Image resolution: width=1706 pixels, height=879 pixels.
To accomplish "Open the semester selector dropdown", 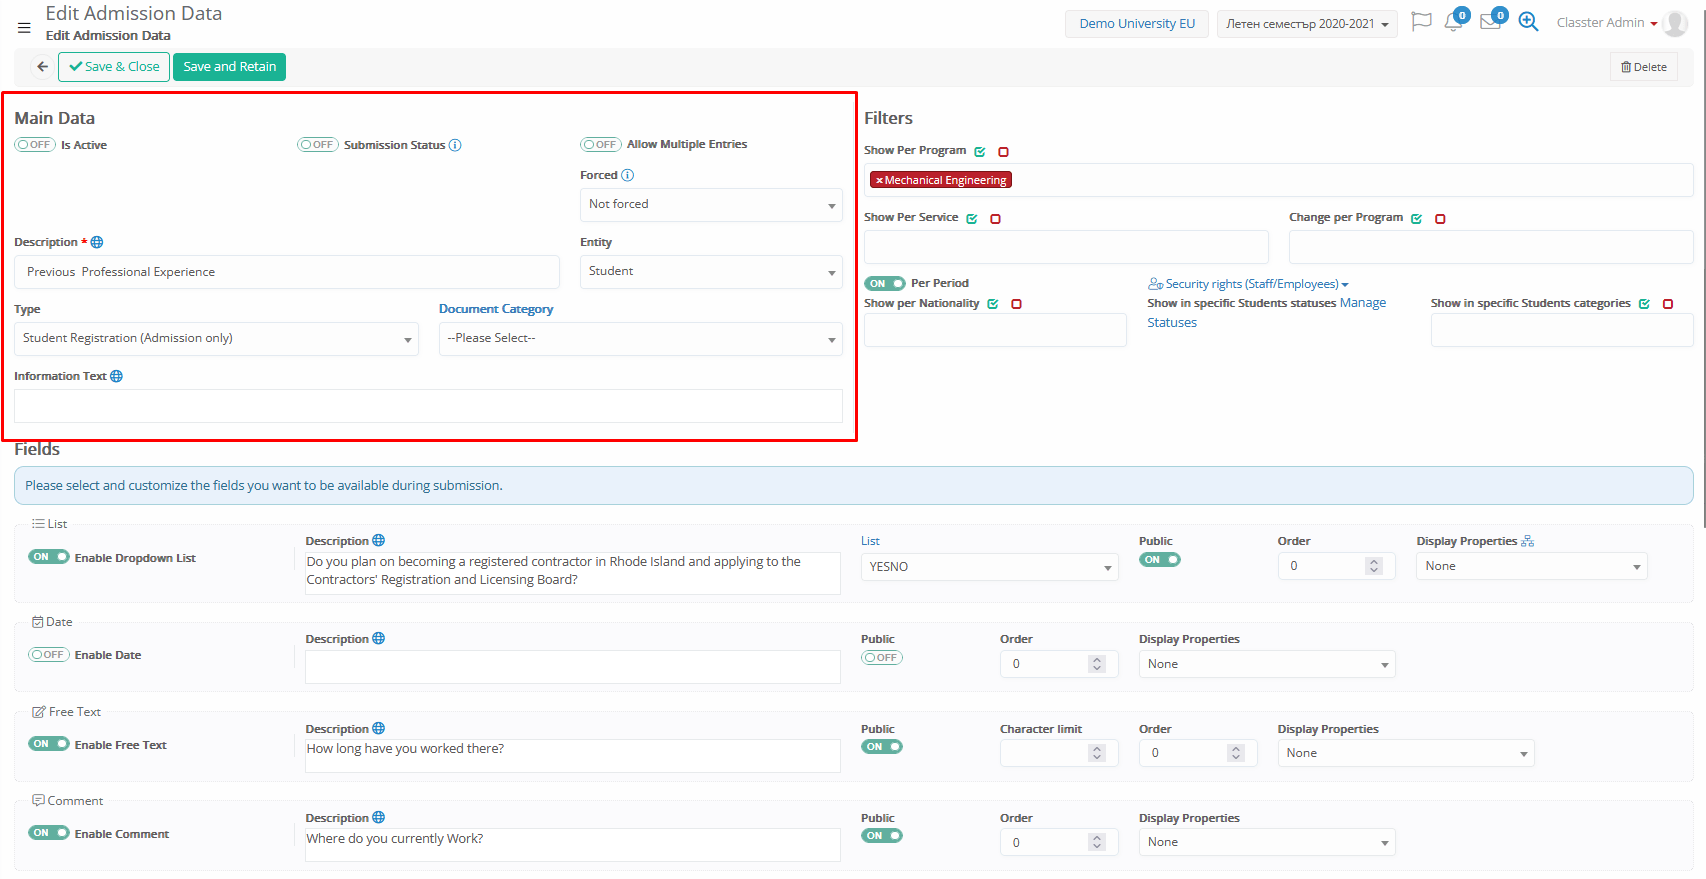I will click(x=1307, y=24).
